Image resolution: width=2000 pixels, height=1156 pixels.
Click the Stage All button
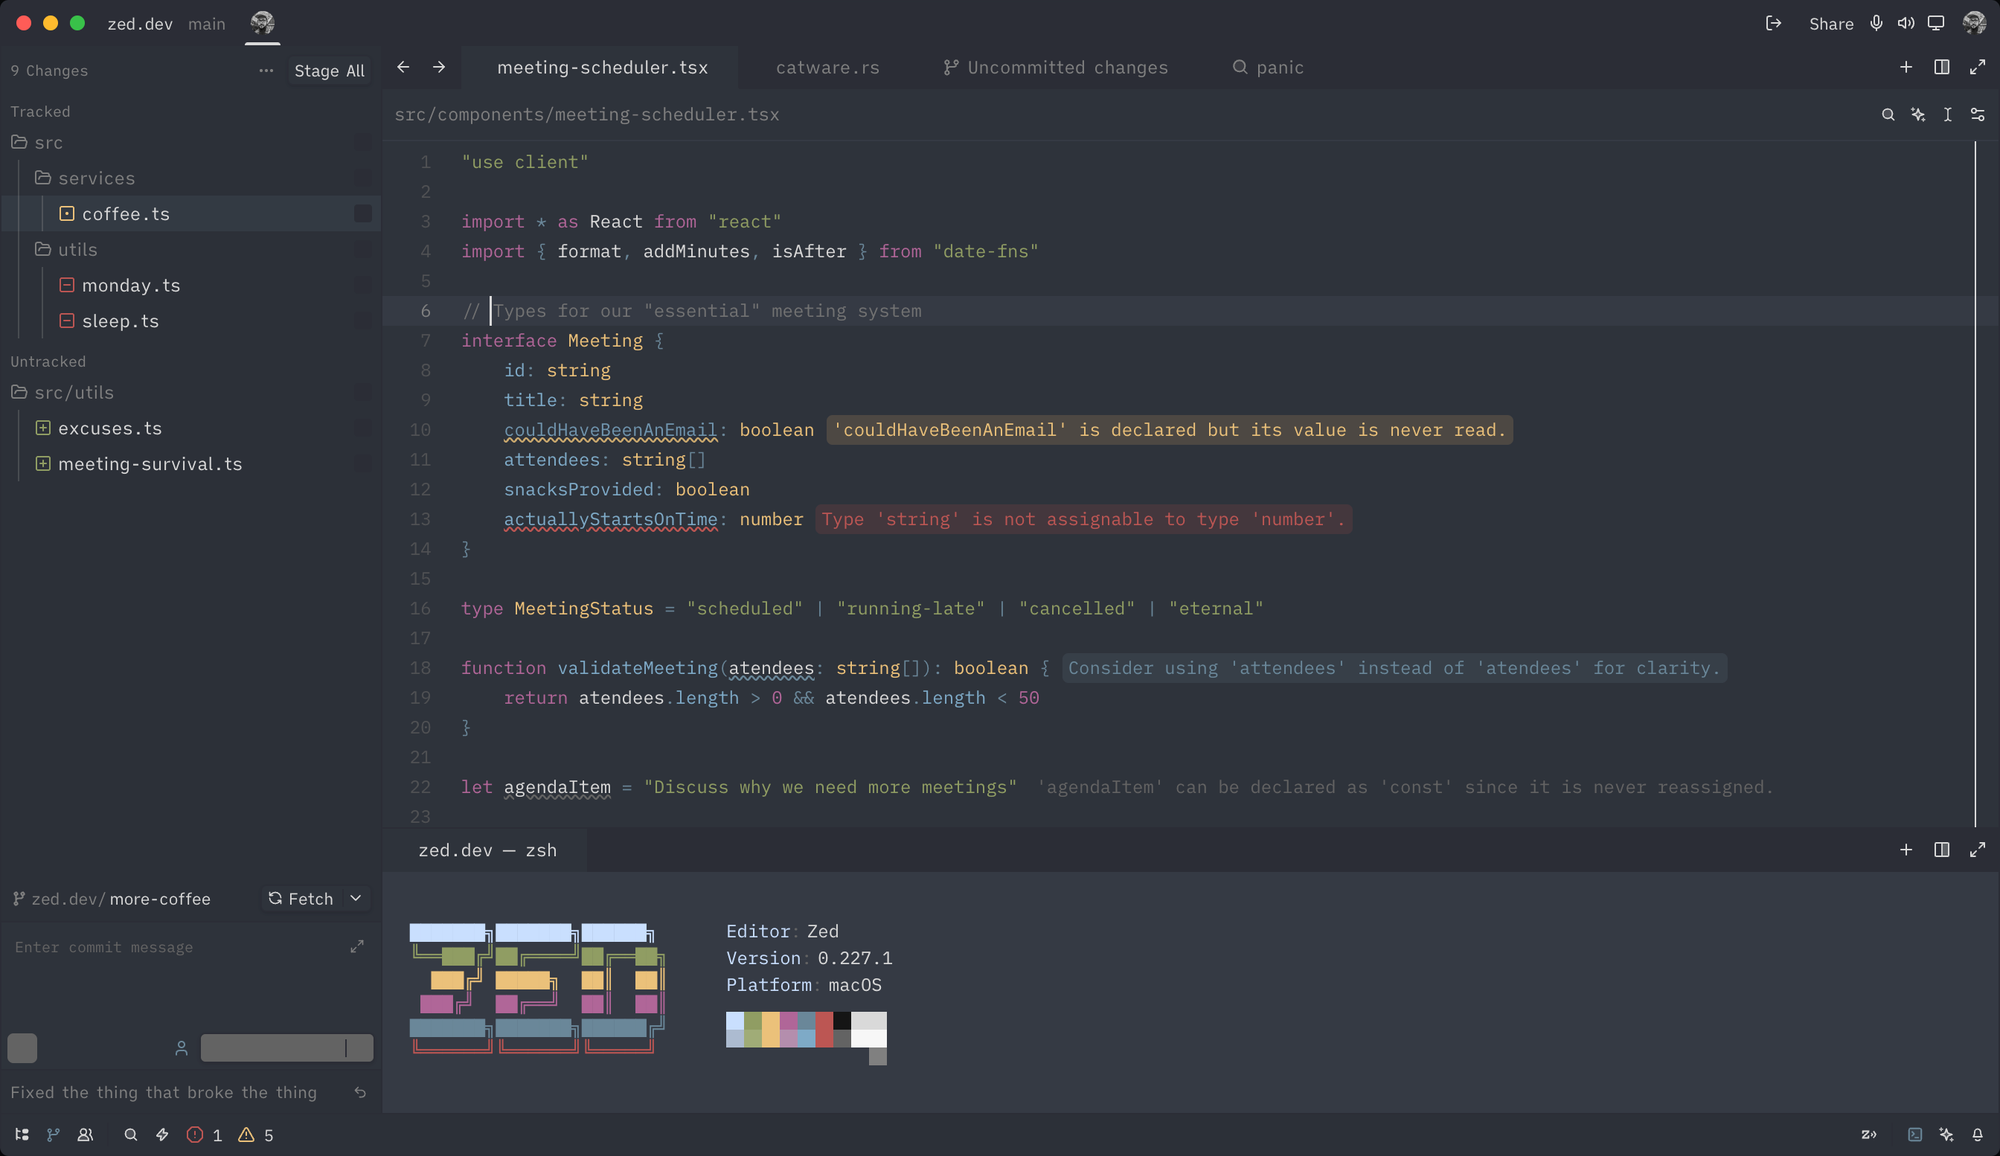[x=329, y=71]
